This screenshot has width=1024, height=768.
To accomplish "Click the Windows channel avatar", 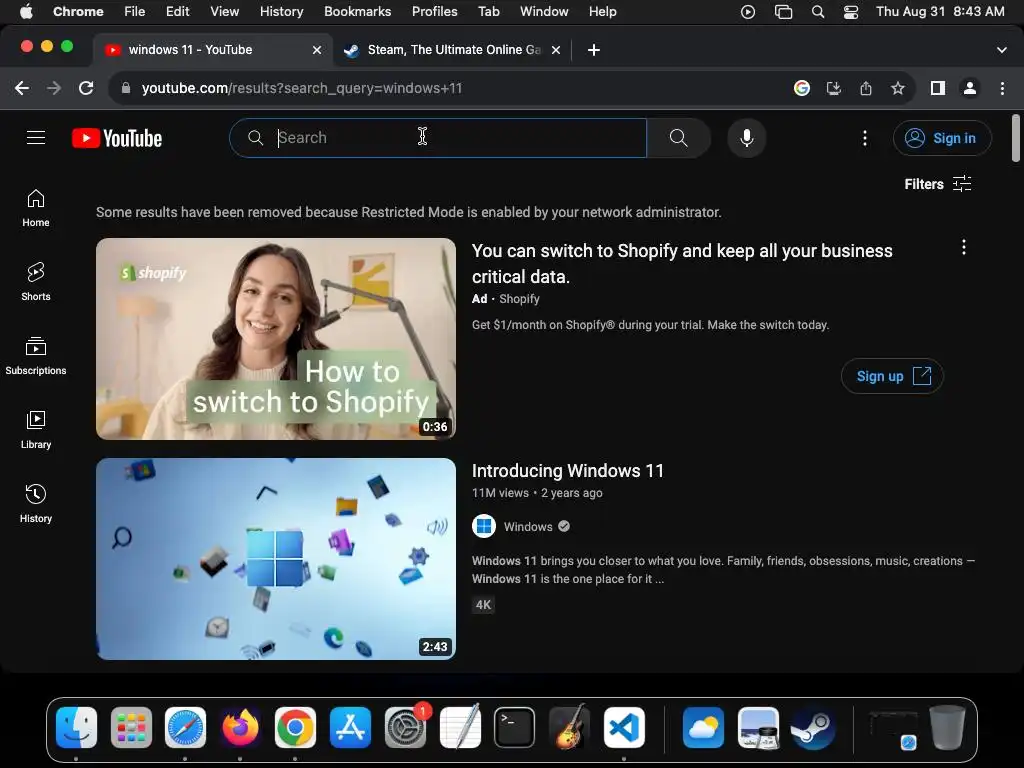I will click(x=484, y=526).
